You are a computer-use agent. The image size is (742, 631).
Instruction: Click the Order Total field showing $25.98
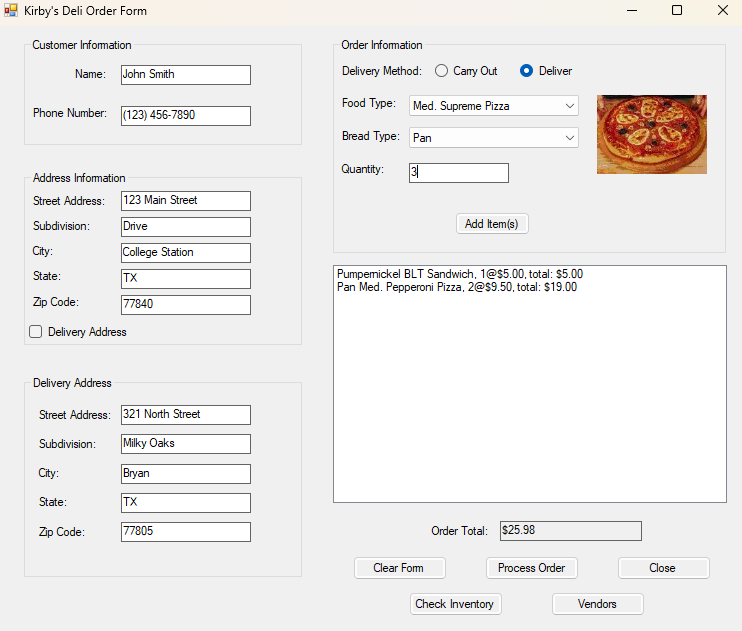point(571,531)
